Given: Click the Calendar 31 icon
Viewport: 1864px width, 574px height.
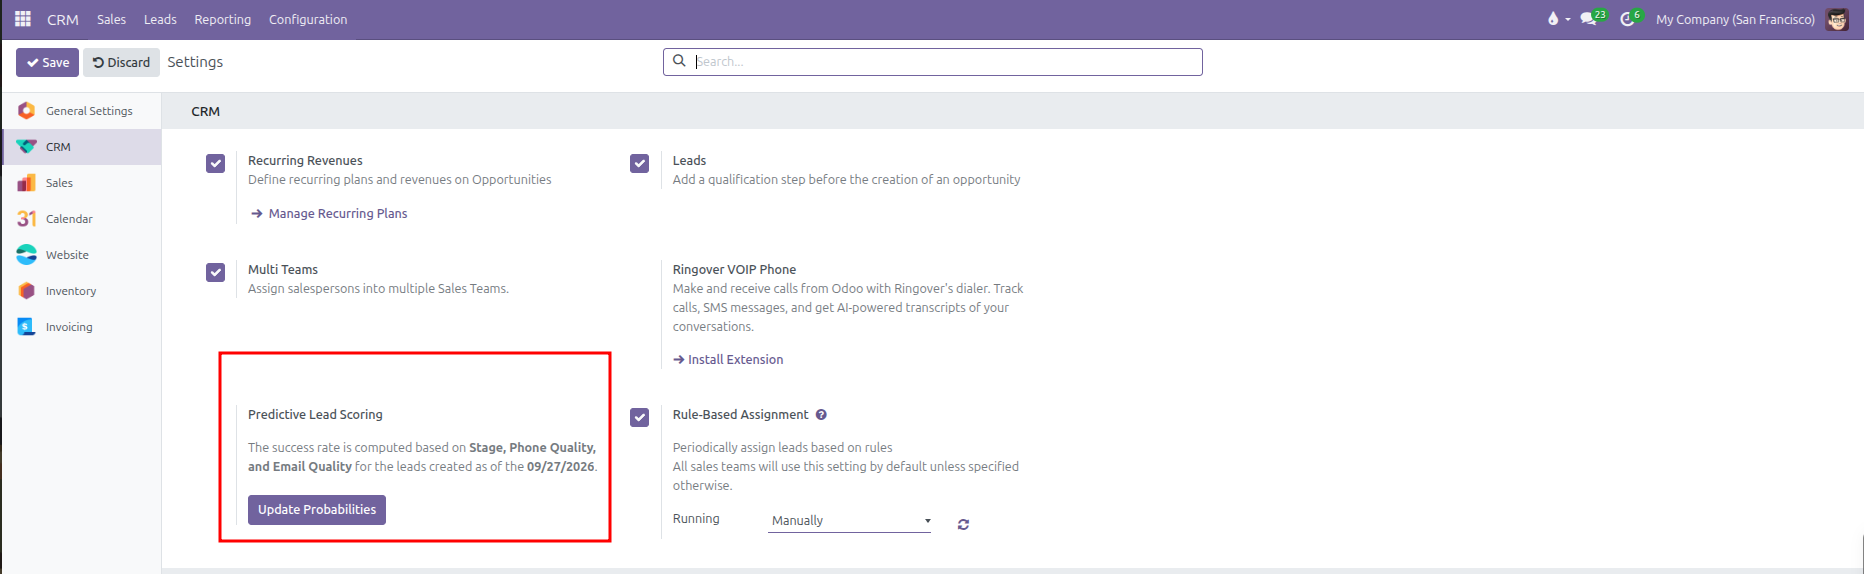Looking at the screenshot, I should [27, 219].
